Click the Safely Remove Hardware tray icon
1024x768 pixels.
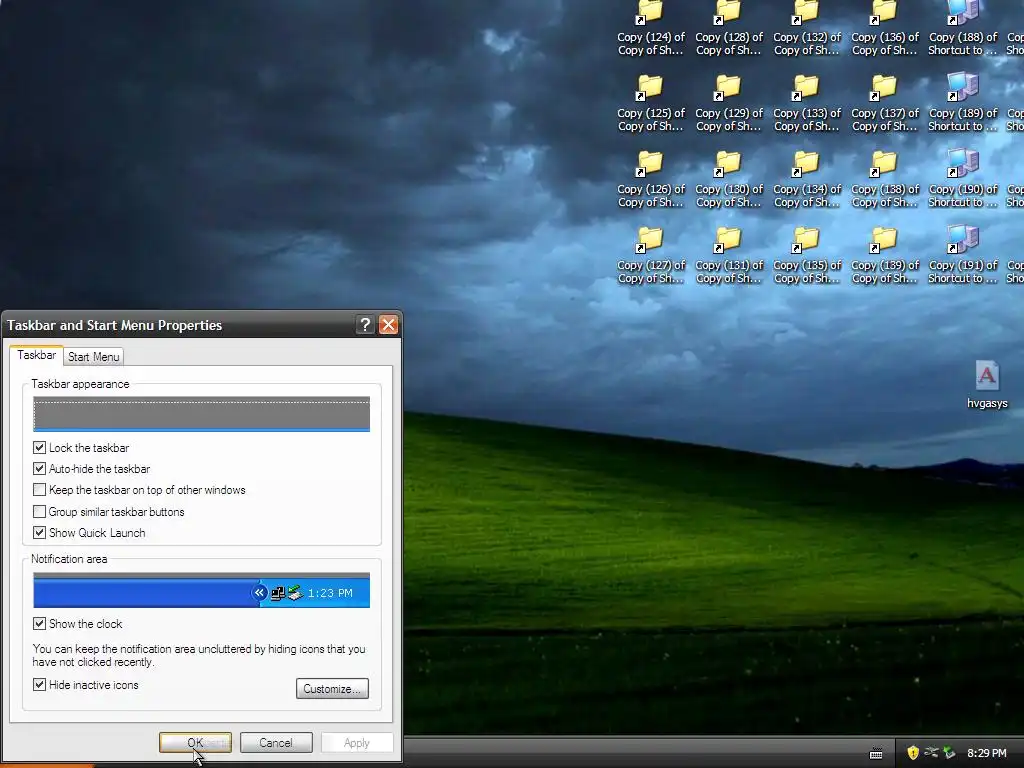click(950, 753)
